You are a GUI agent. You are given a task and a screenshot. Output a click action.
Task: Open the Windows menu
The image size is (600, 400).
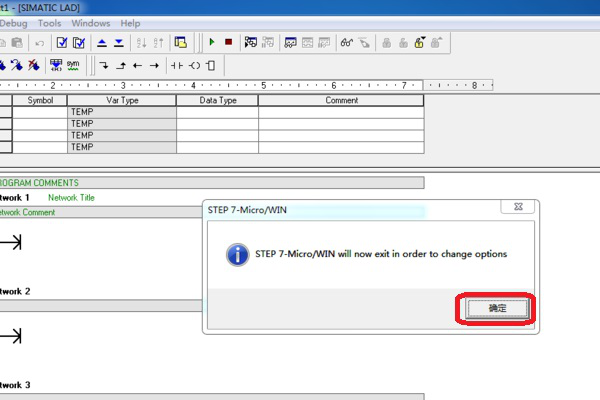click(91, 23)
